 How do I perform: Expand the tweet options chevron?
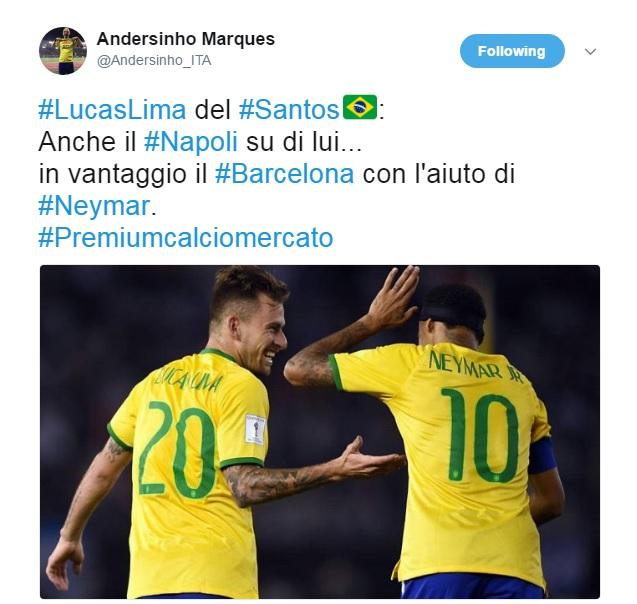click(590, 52)
